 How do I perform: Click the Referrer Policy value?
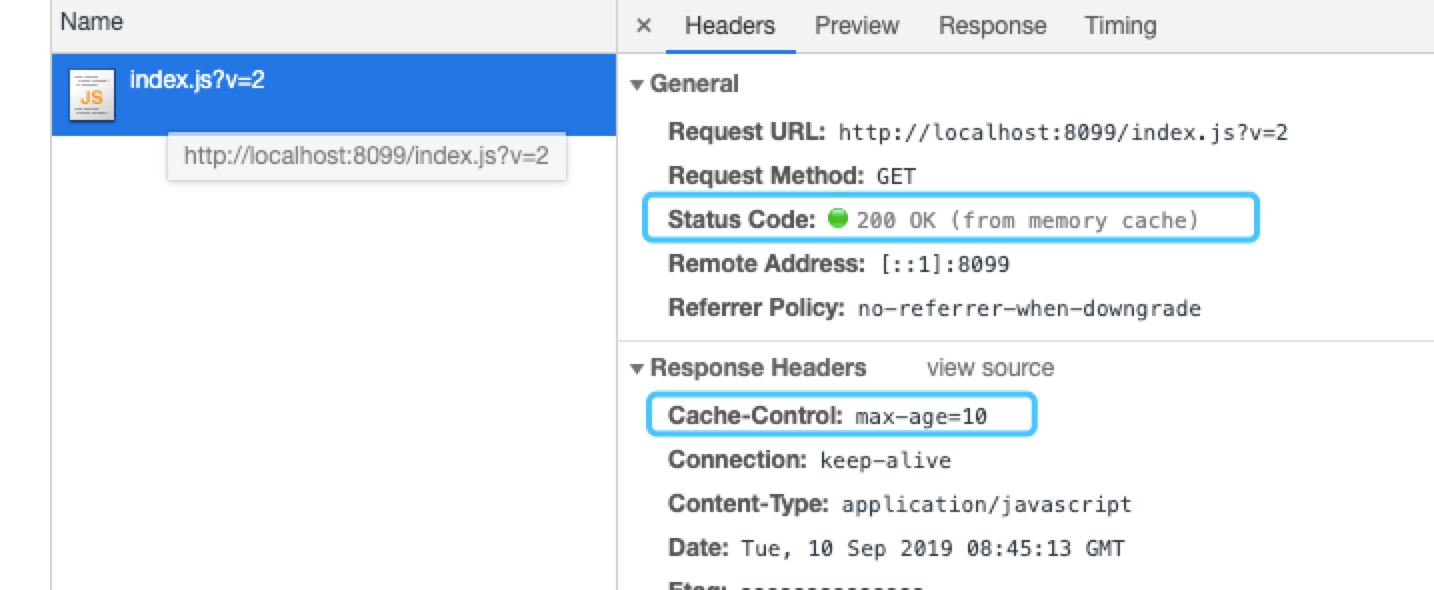pyautogui.click(x=1029, y=309)
